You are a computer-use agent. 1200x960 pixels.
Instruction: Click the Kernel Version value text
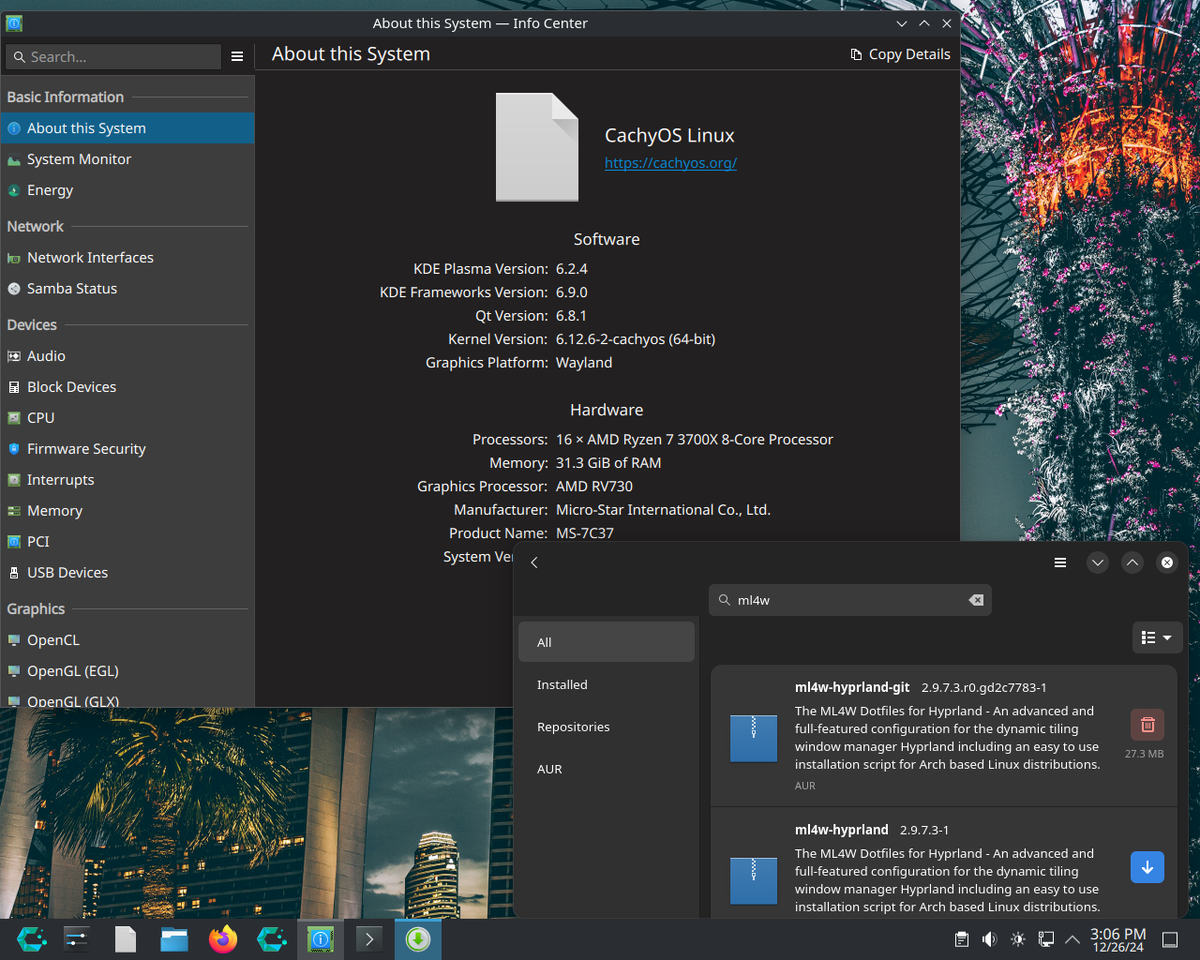point(635,339)
